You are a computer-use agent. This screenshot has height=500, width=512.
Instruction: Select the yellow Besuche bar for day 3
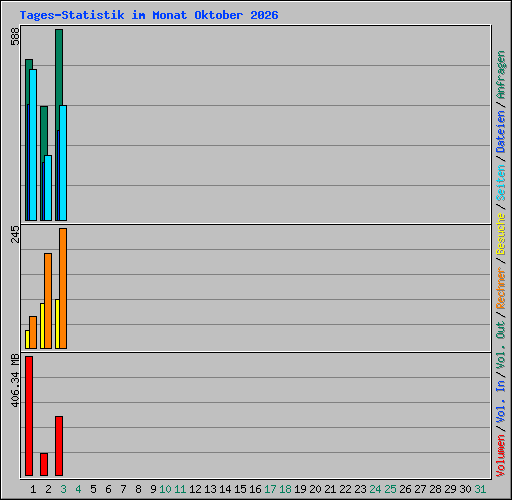coord(57,324)
